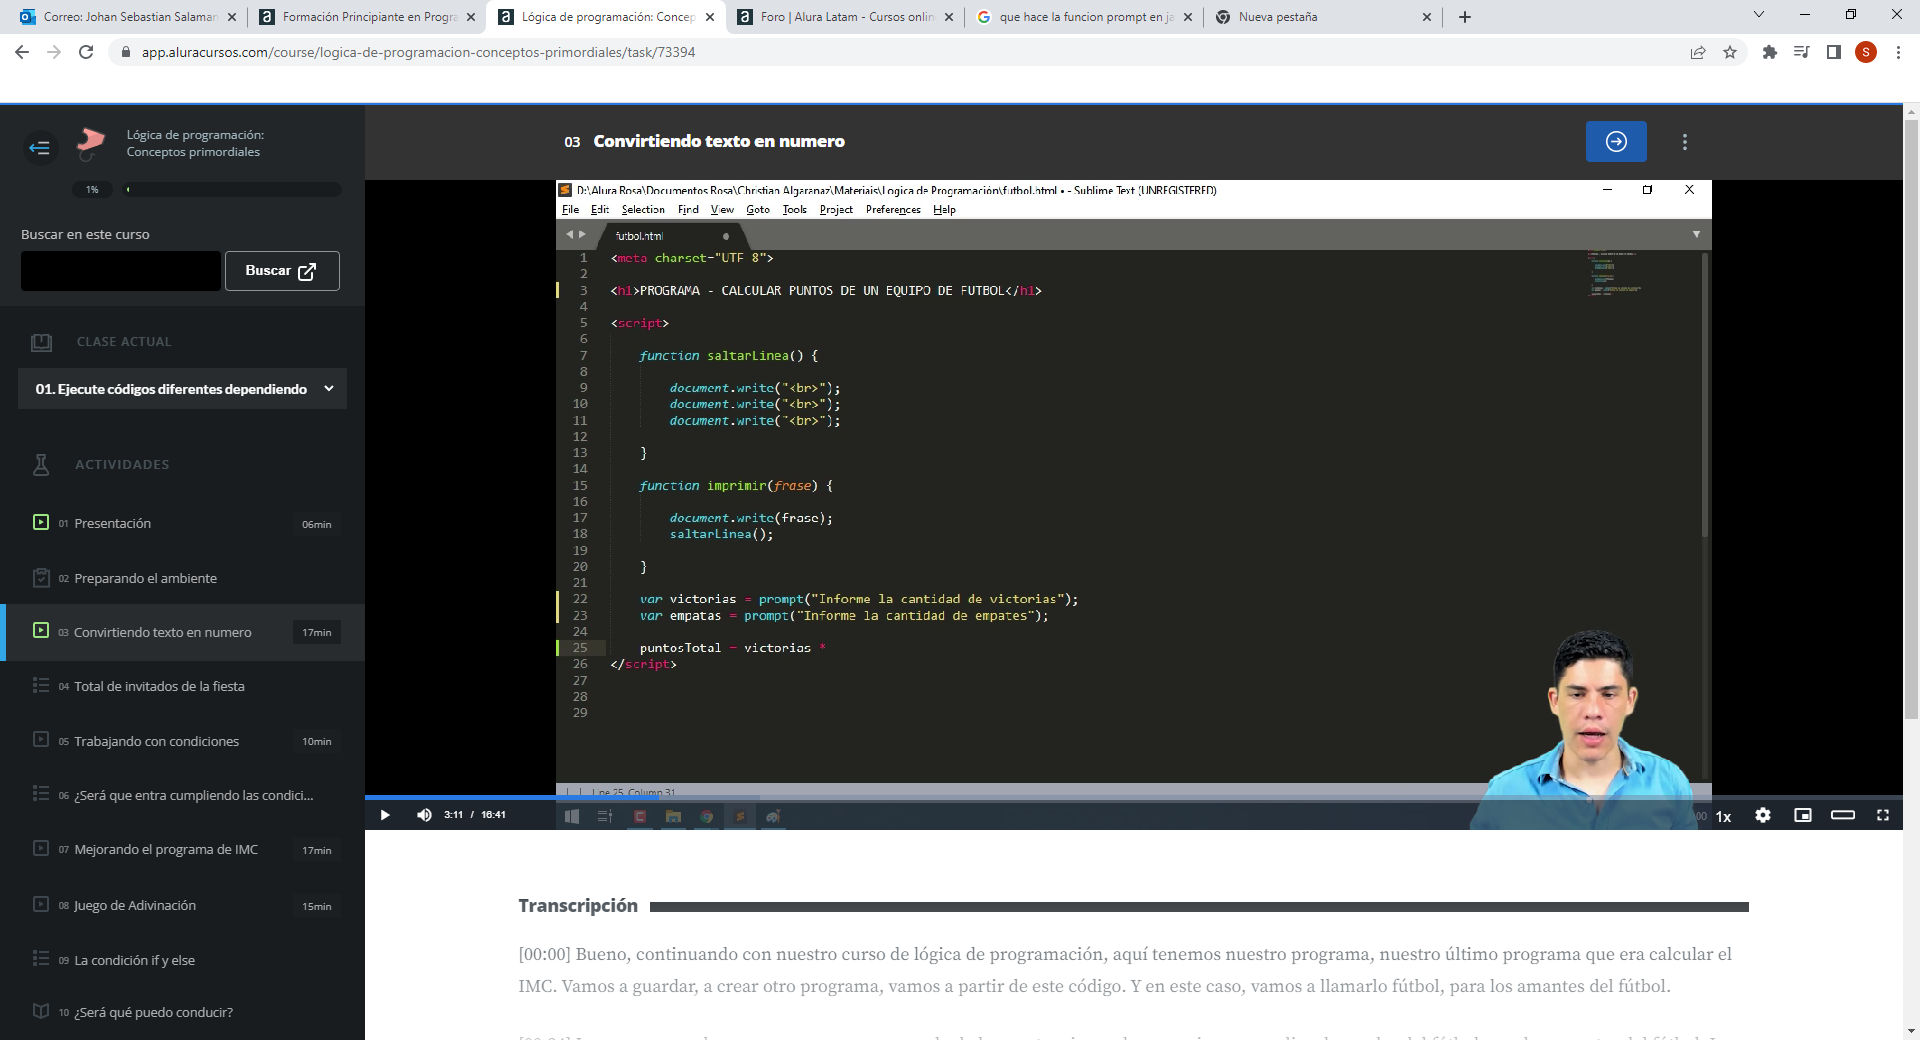Viewport: 1920px width, 1040px height.
Task: Open a new browser tab with the plus button
Action: 1465,17
